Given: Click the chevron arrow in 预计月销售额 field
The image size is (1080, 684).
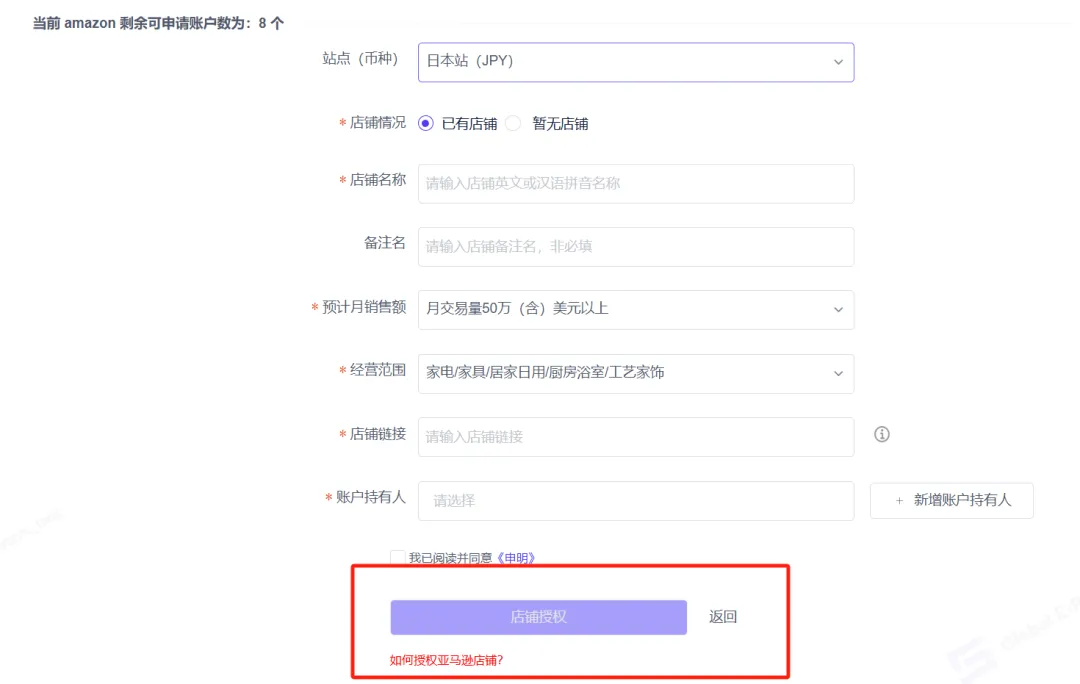Looking at the screenshot, I should click(x=838, y=310).
